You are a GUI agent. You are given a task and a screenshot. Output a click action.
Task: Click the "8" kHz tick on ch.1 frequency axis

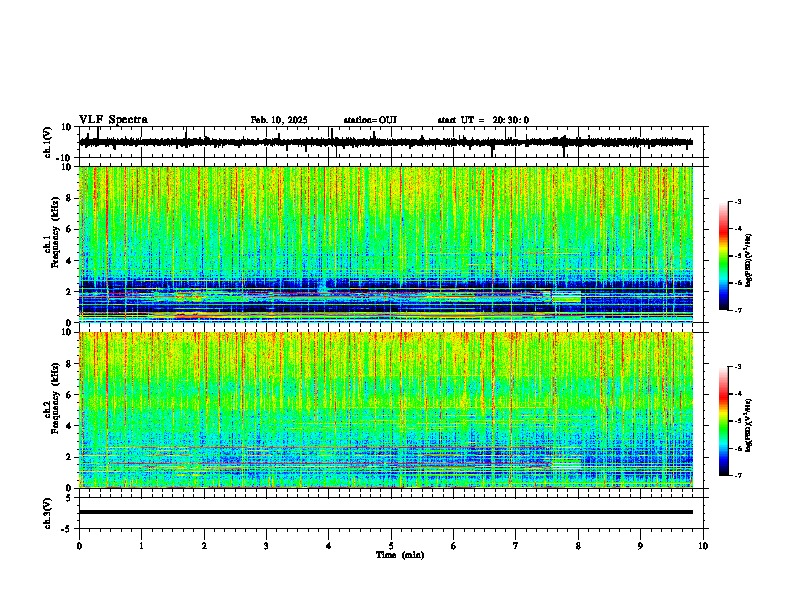click(x=69, y=198)
